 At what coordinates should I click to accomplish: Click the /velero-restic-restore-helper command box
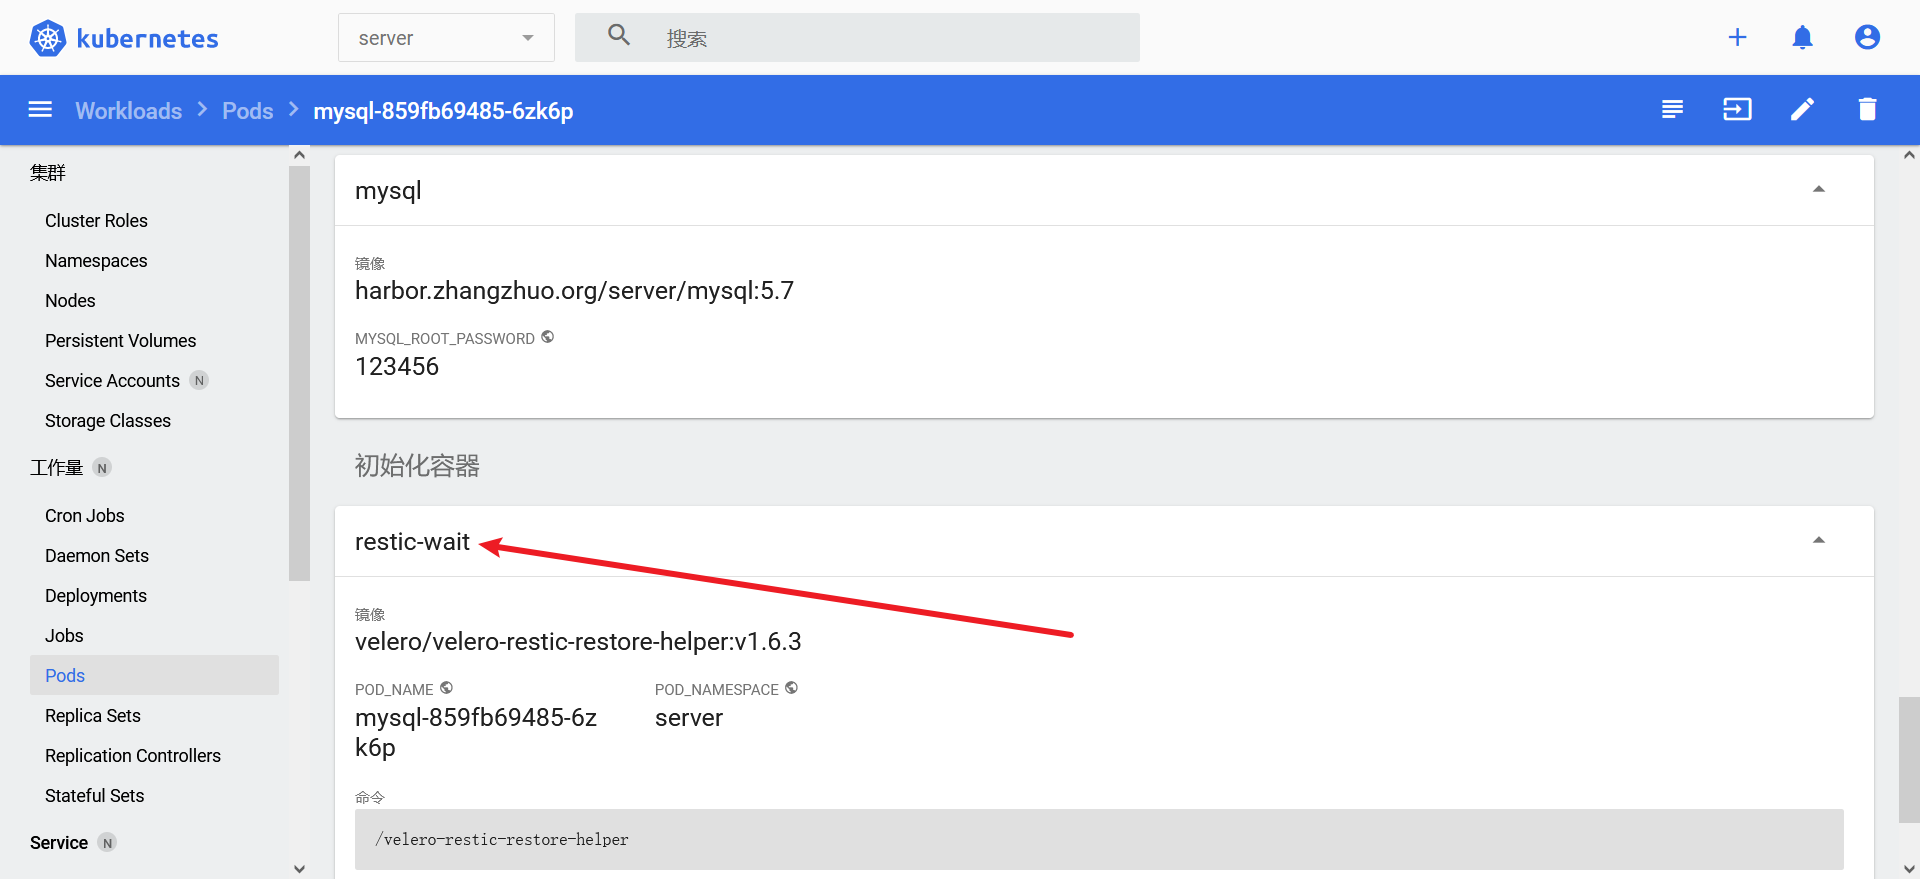point(1099,839)
